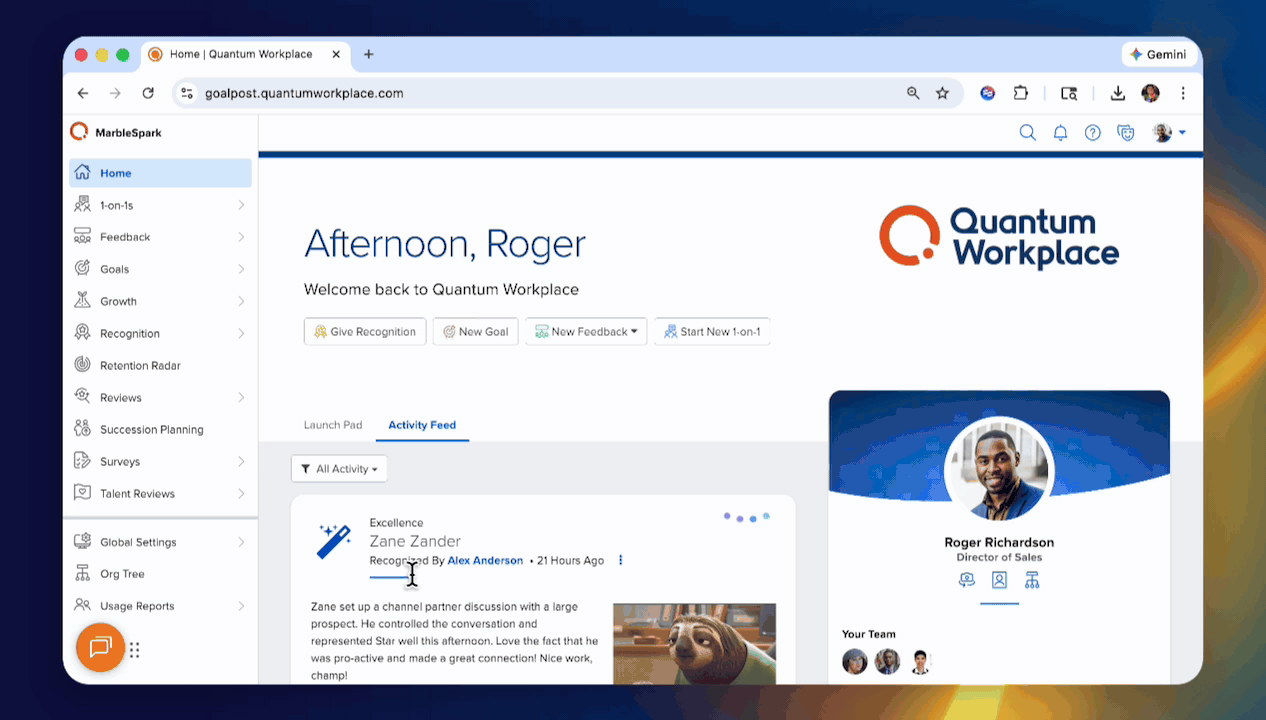
Task: Open the Chrome extensions puzzle icon
Action: pos(1020,93)
